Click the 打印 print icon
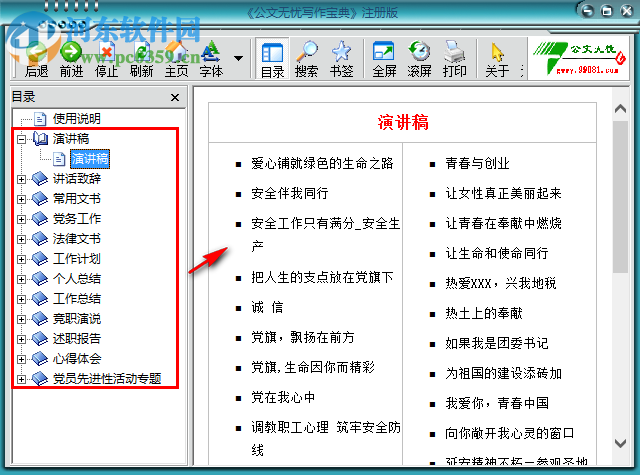 pos(454,60)
